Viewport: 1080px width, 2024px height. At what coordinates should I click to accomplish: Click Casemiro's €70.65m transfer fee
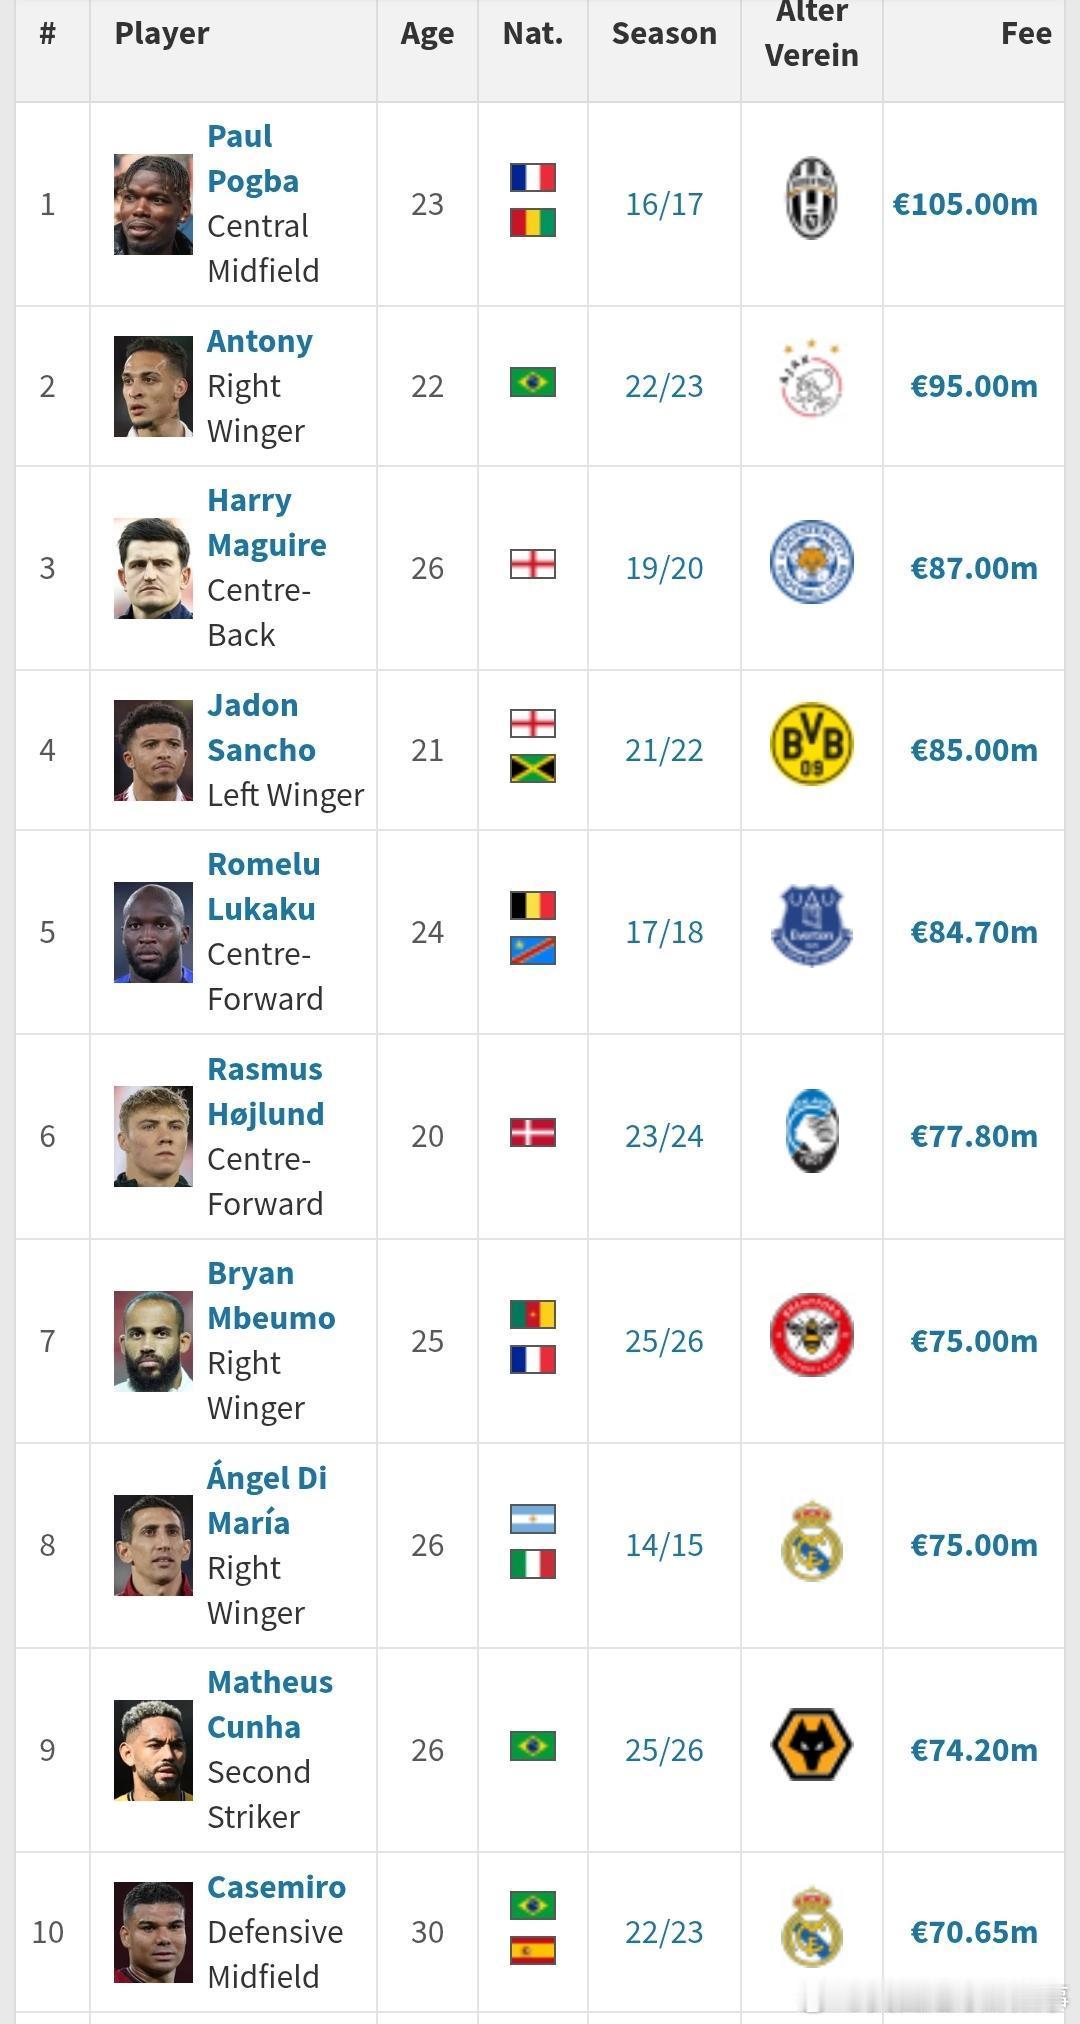tap(974, 1932)
